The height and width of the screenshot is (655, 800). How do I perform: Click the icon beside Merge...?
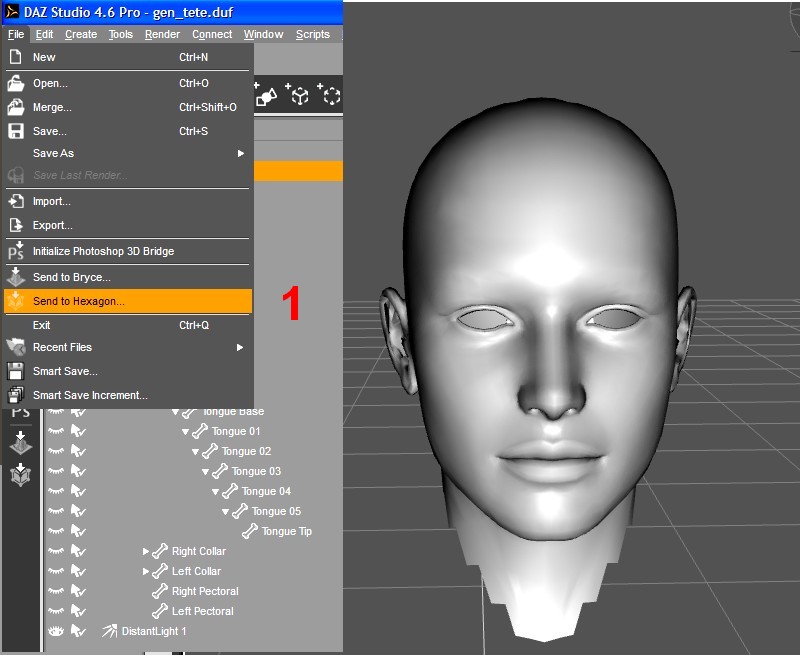16,107
